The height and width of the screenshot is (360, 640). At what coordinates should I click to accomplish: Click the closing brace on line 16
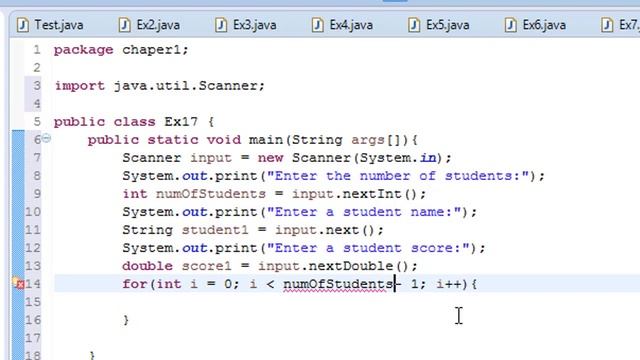point(126,320)
